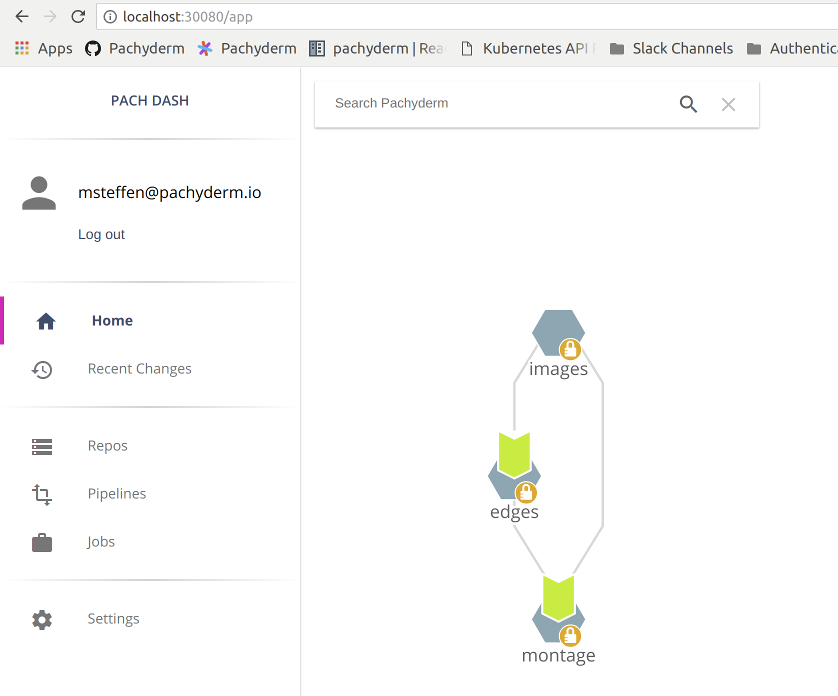Click the Jobs briefcase icon

(x=42, y=542)
